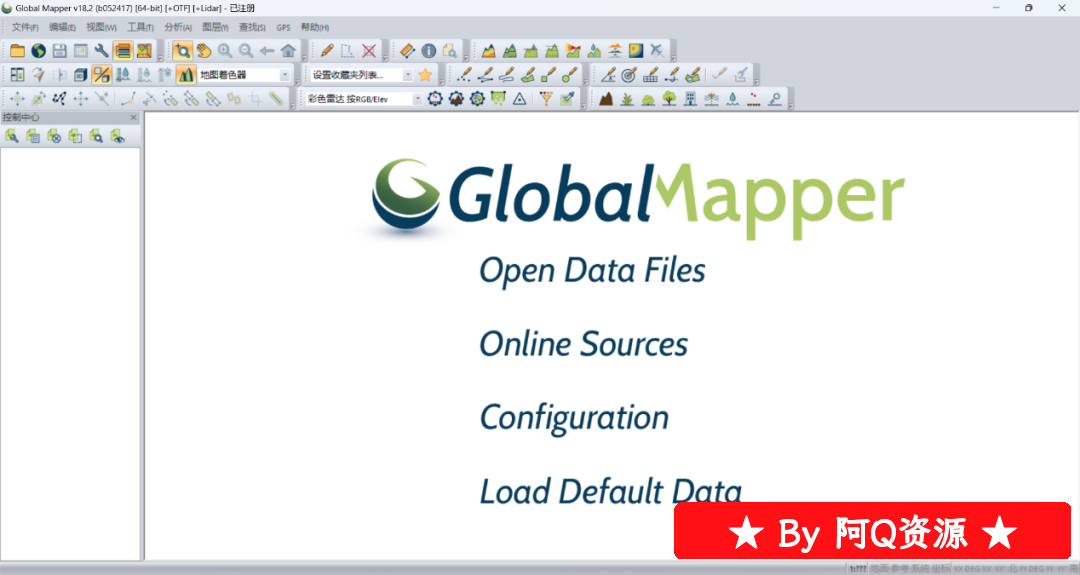Click the home full view icon
Image resolution: width=1080 pixels, height=575 pixels.
288,50
